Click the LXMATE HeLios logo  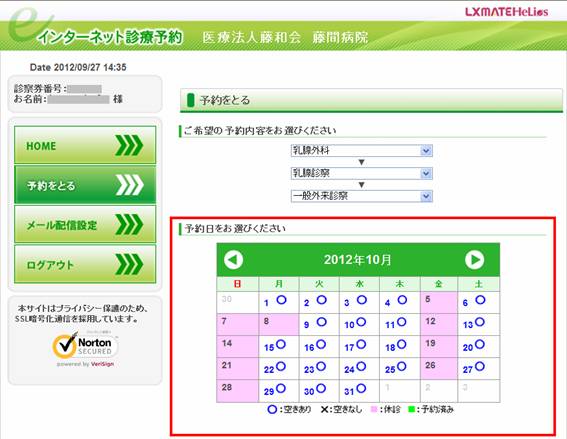507,12
